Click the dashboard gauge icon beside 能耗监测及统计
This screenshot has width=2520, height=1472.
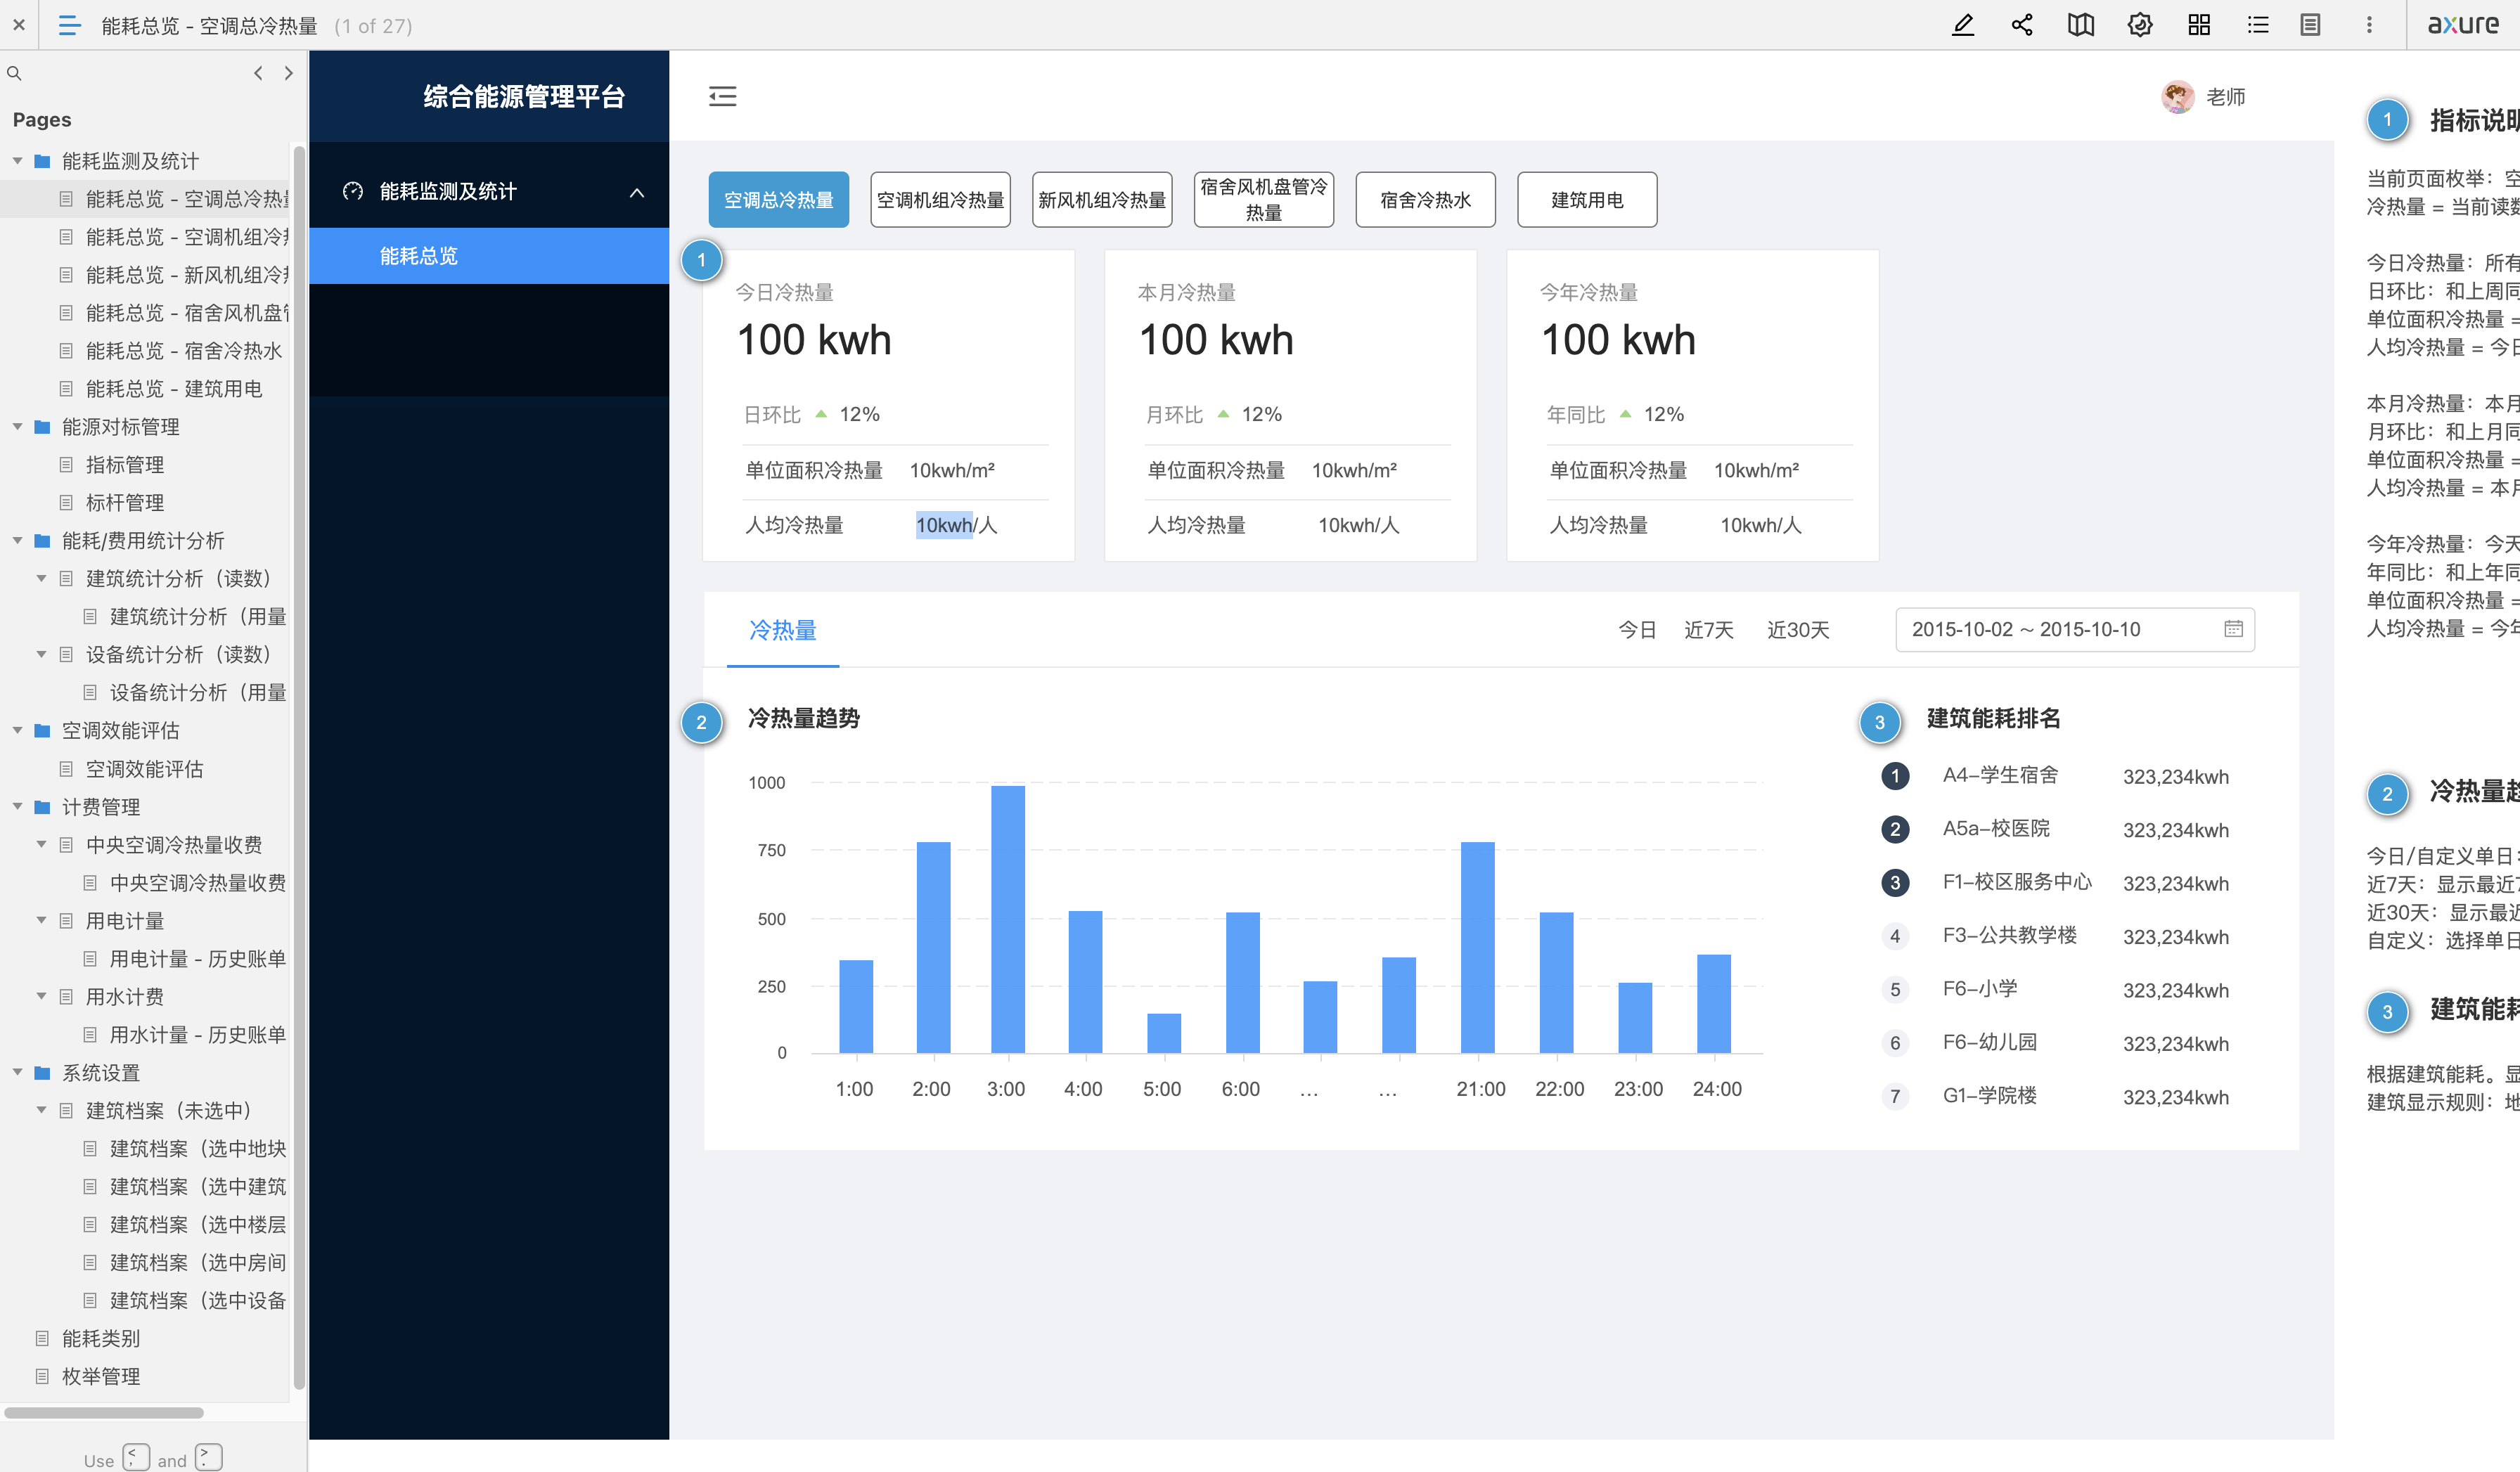[x=352, y=191]
